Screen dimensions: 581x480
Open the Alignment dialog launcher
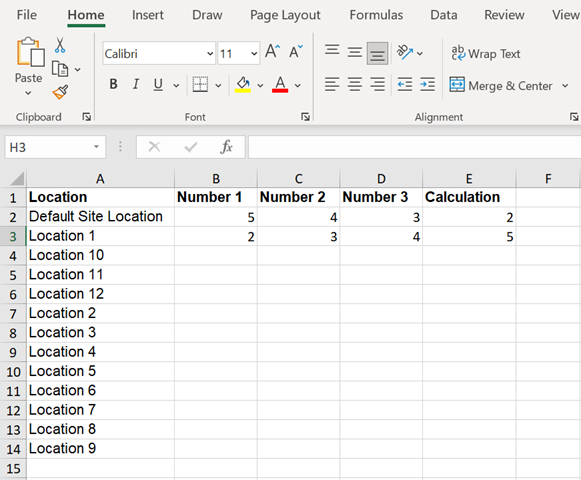[x=574, y=117]
